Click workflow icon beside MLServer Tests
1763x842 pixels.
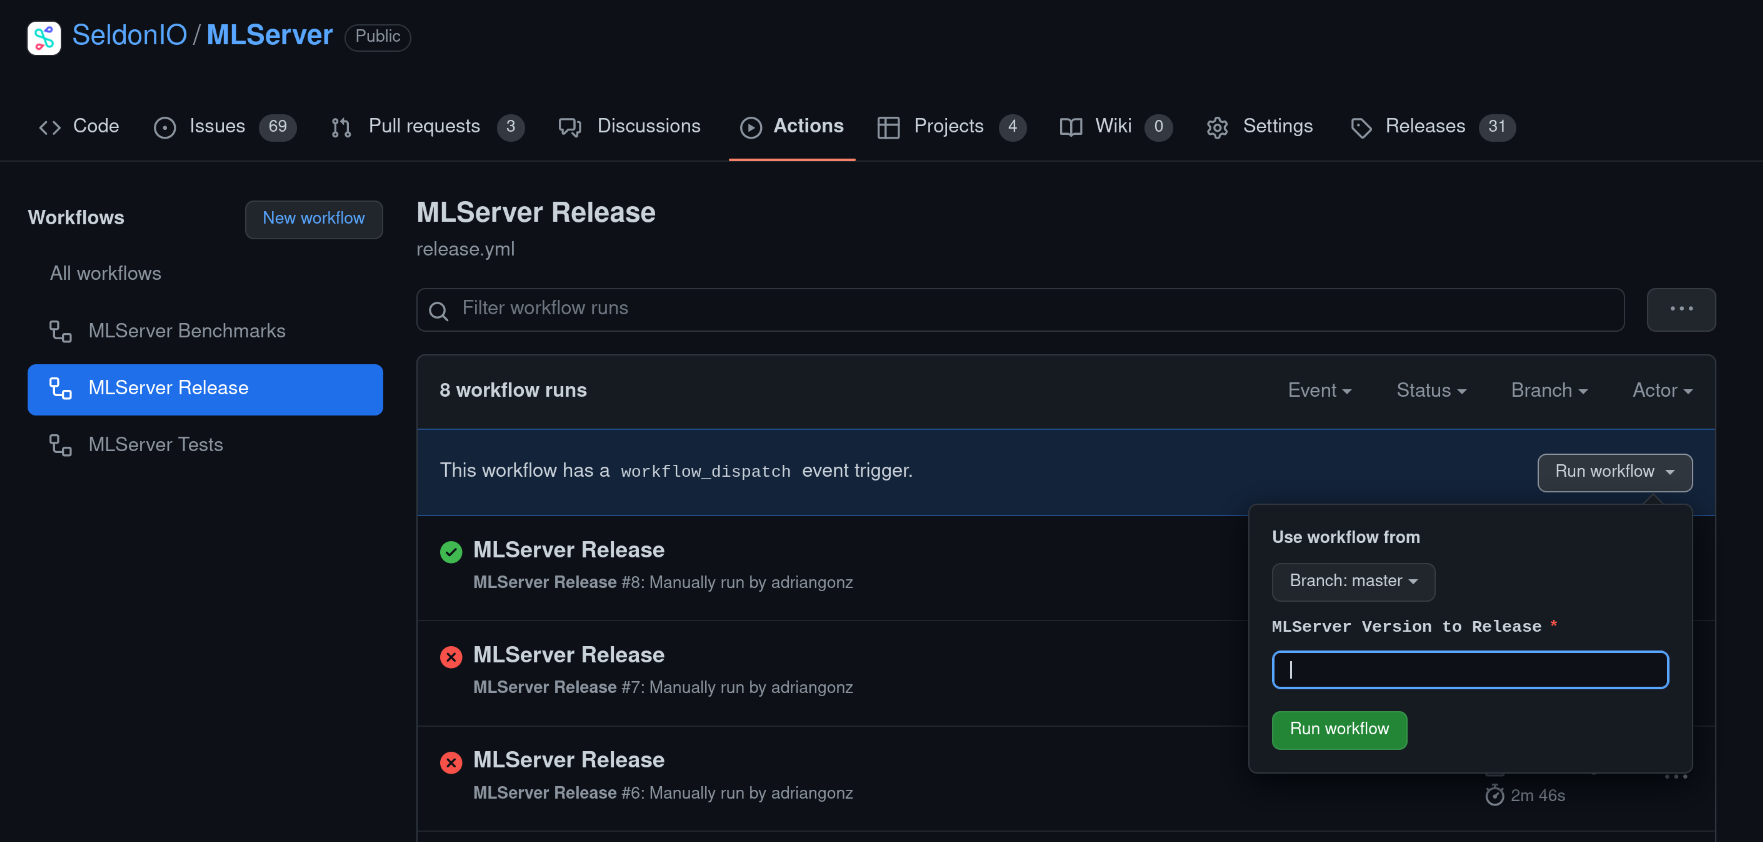[61, 446]
